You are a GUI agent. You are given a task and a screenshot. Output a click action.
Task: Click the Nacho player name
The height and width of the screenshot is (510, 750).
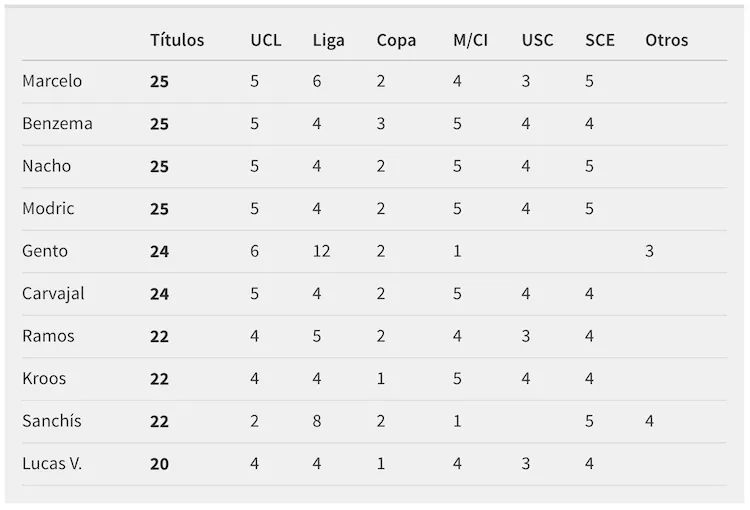coord(46,166)
